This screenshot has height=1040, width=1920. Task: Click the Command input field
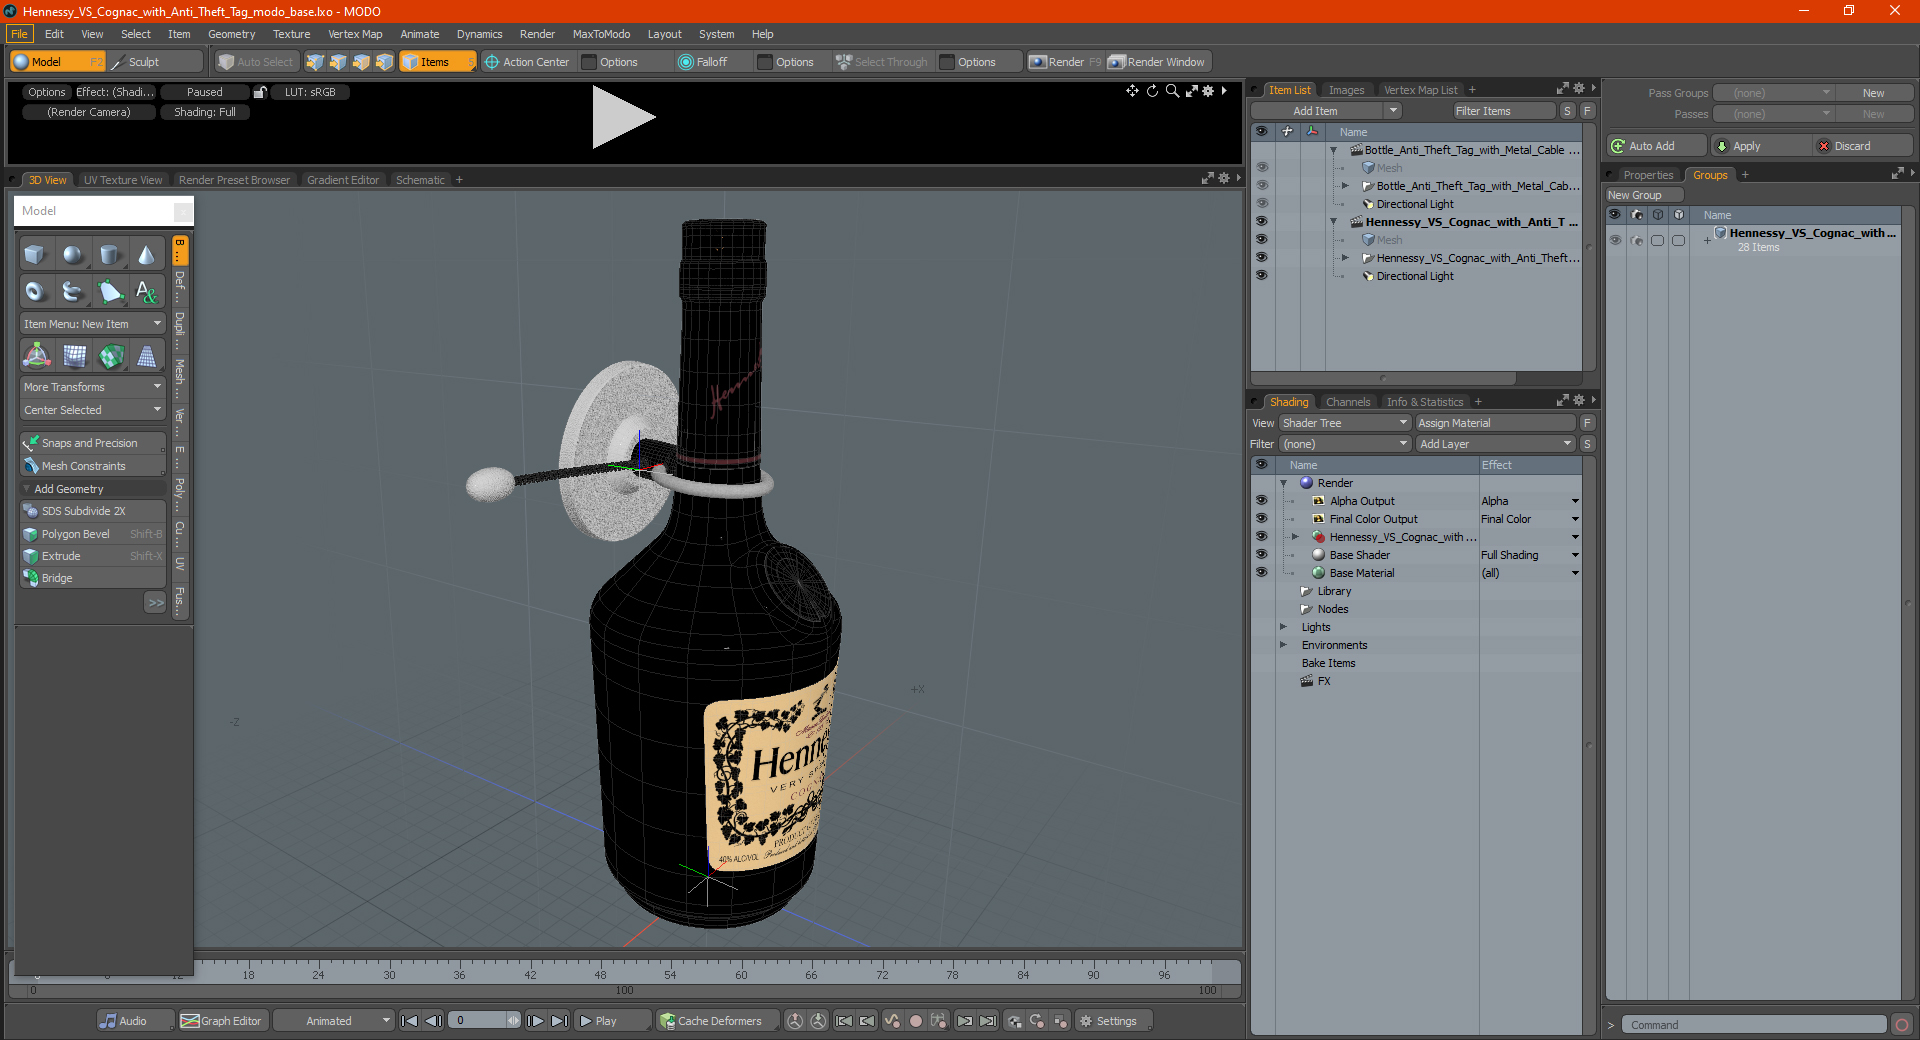pos(1755,1025)
